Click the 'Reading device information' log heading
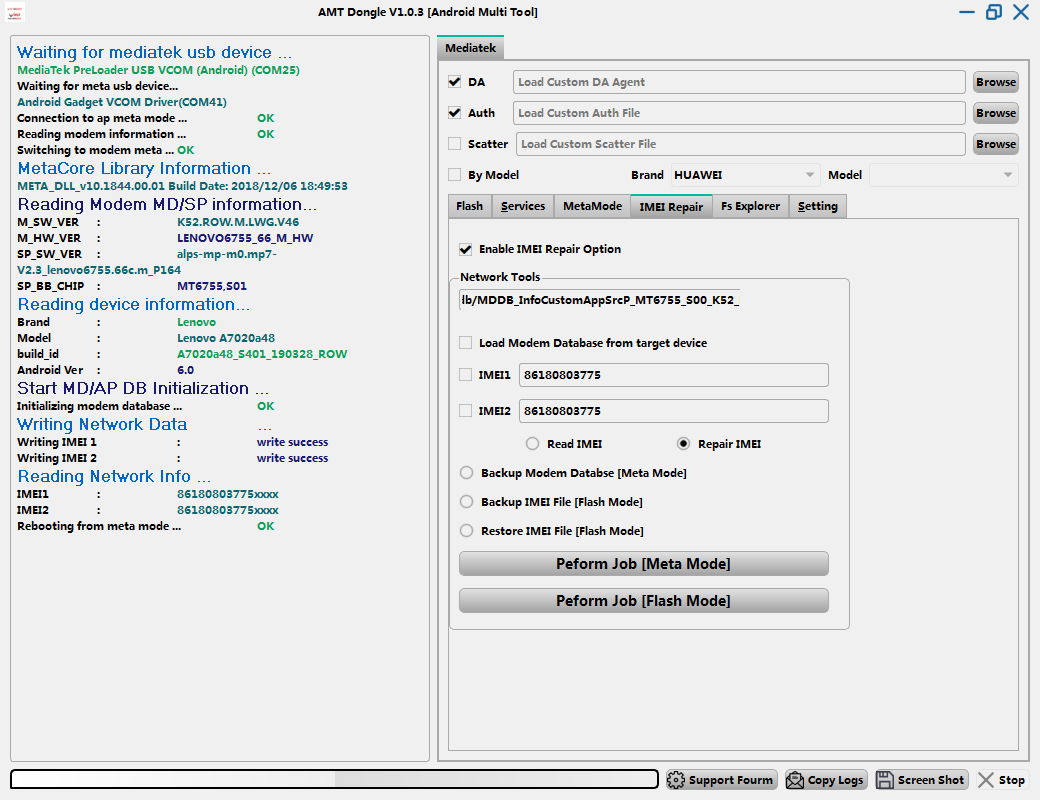1040x800 pixels. [133, 304]
